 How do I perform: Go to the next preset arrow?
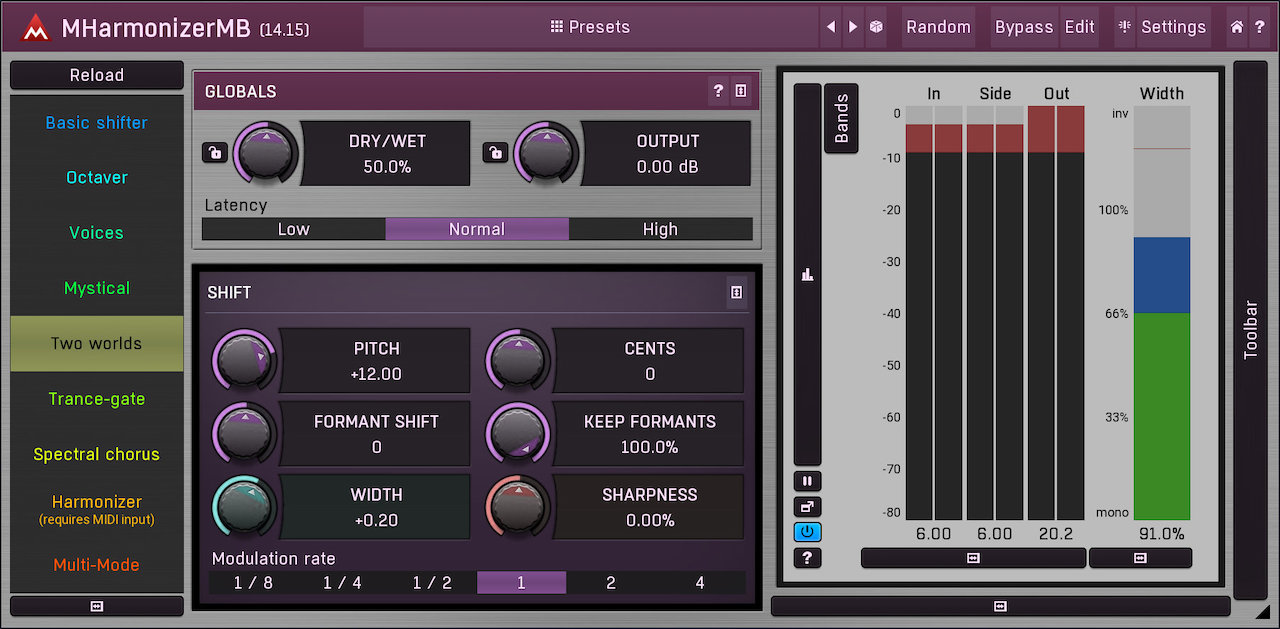(x=853, y=27)
